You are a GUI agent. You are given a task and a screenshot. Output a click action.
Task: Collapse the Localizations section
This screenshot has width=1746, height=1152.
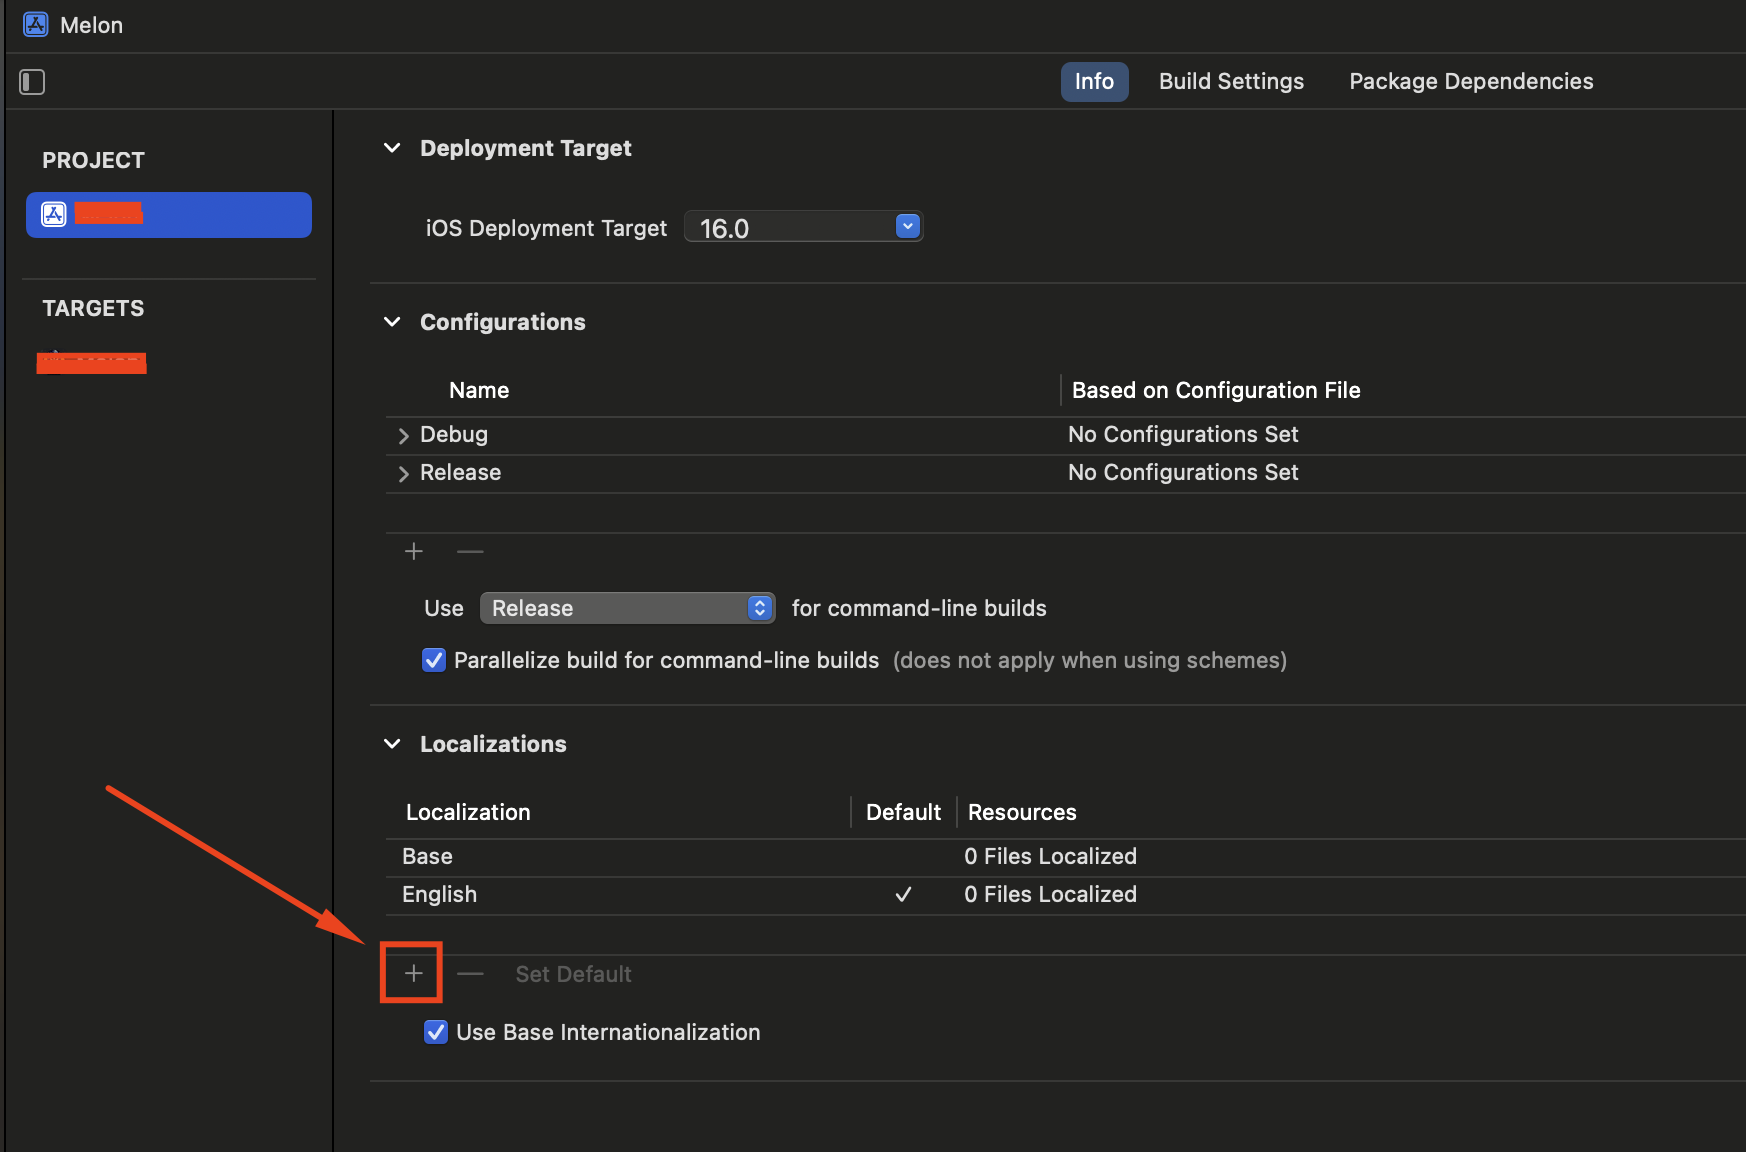click(x=392, y=744)
